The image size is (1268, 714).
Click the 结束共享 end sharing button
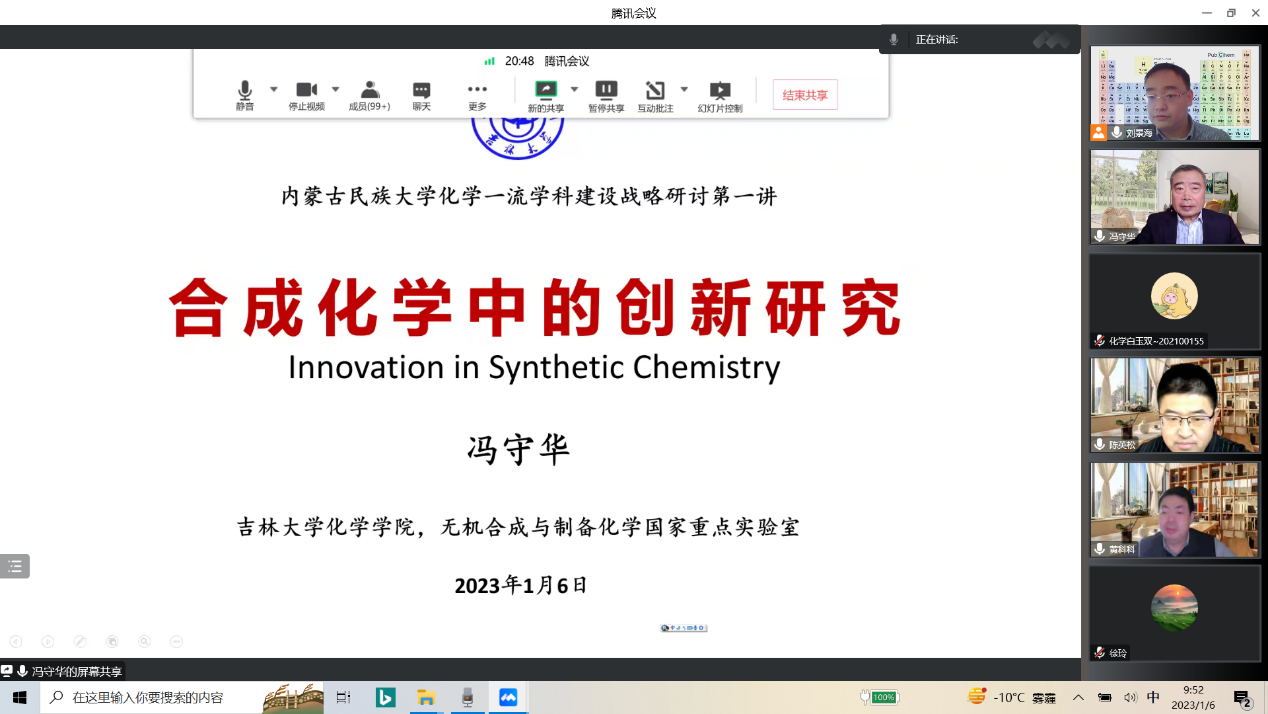(x=805, y=95)
